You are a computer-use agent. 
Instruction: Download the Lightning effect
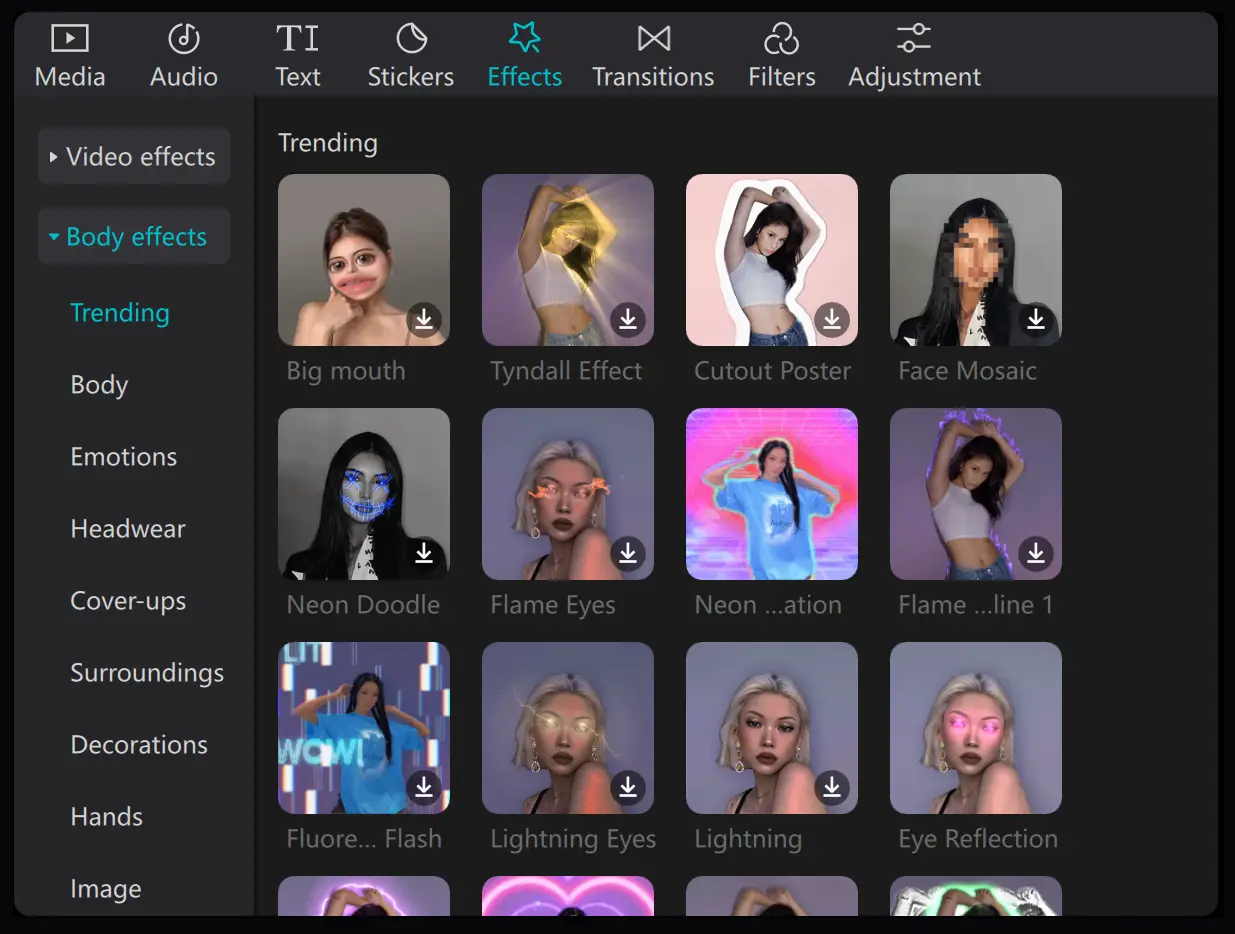pos(832,787)
